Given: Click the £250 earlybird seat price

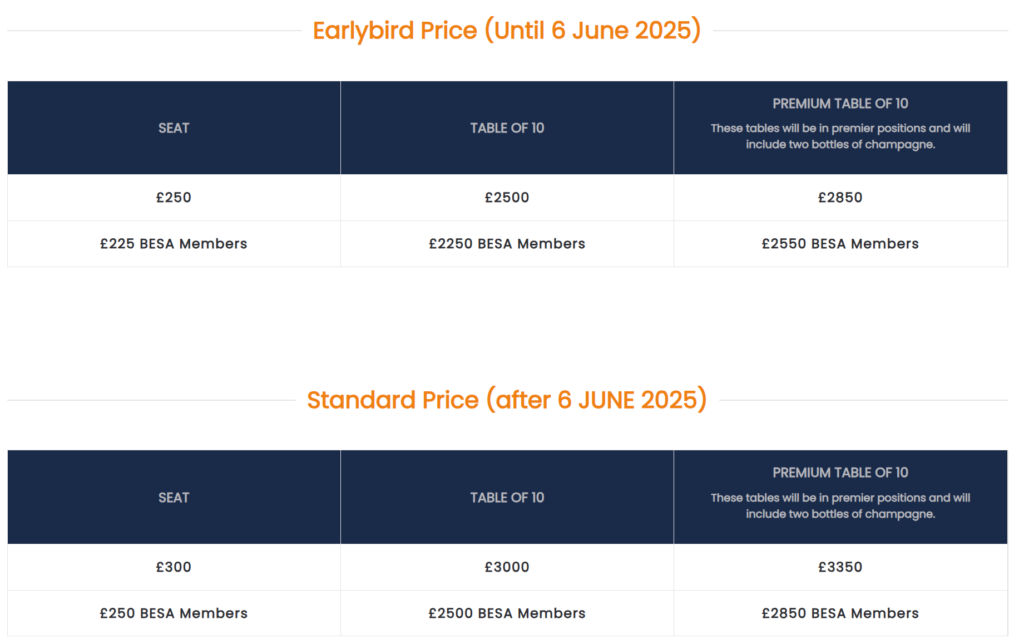Looking at the screenshot, I should [173, 198].
